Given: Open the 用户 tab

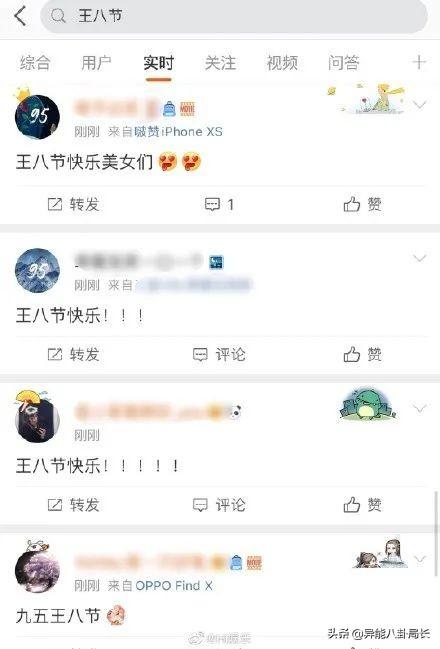Looking at the screenshot, I should [x=96, y=63].
